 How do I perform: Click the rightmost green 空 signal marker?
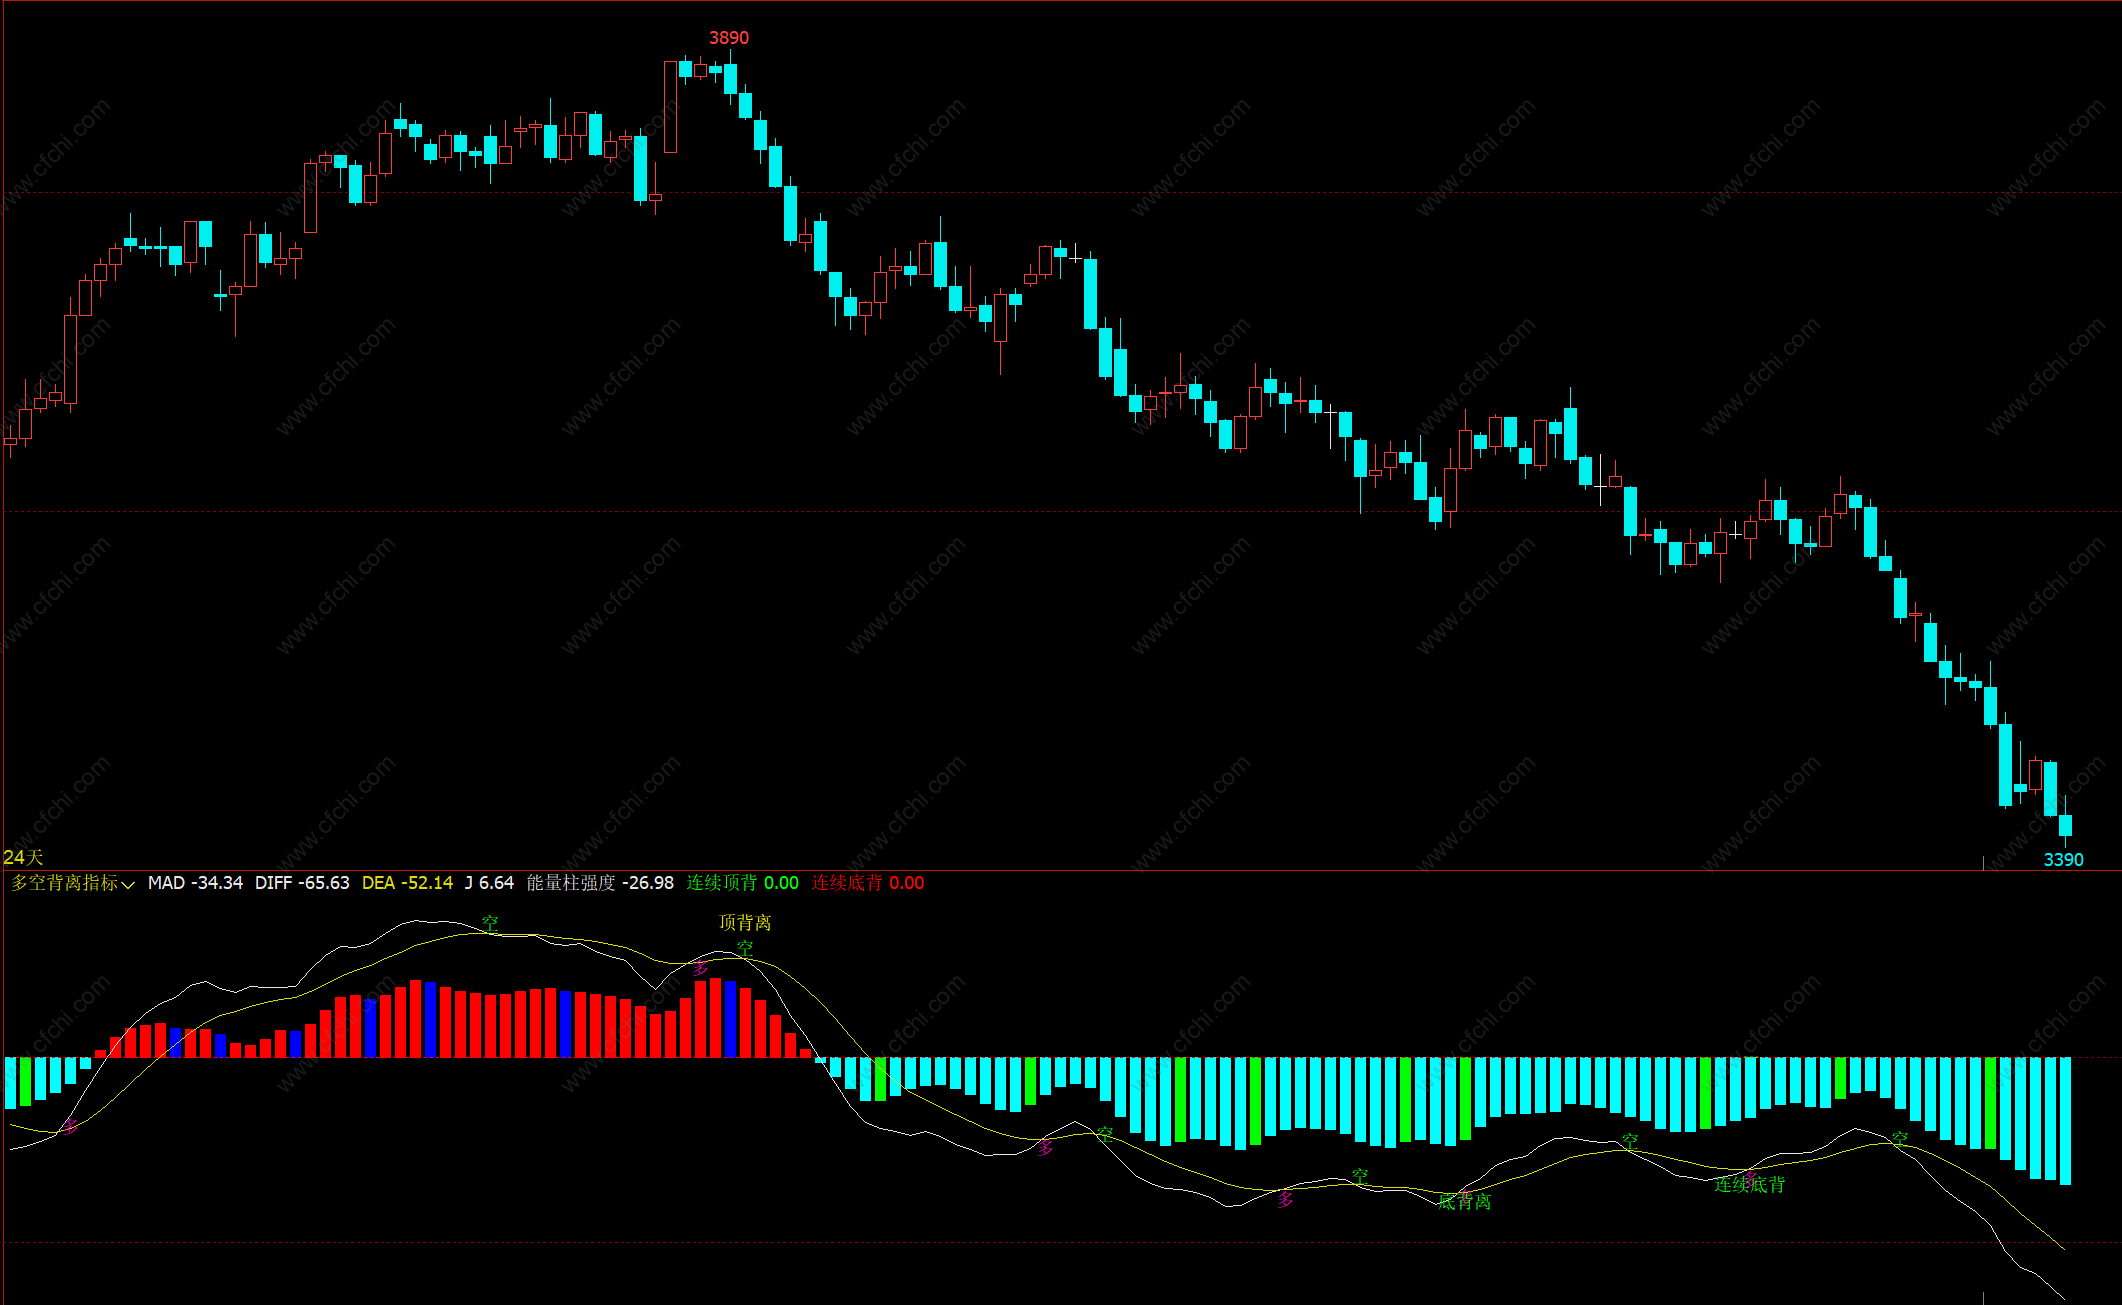tap(1900, 1139)
